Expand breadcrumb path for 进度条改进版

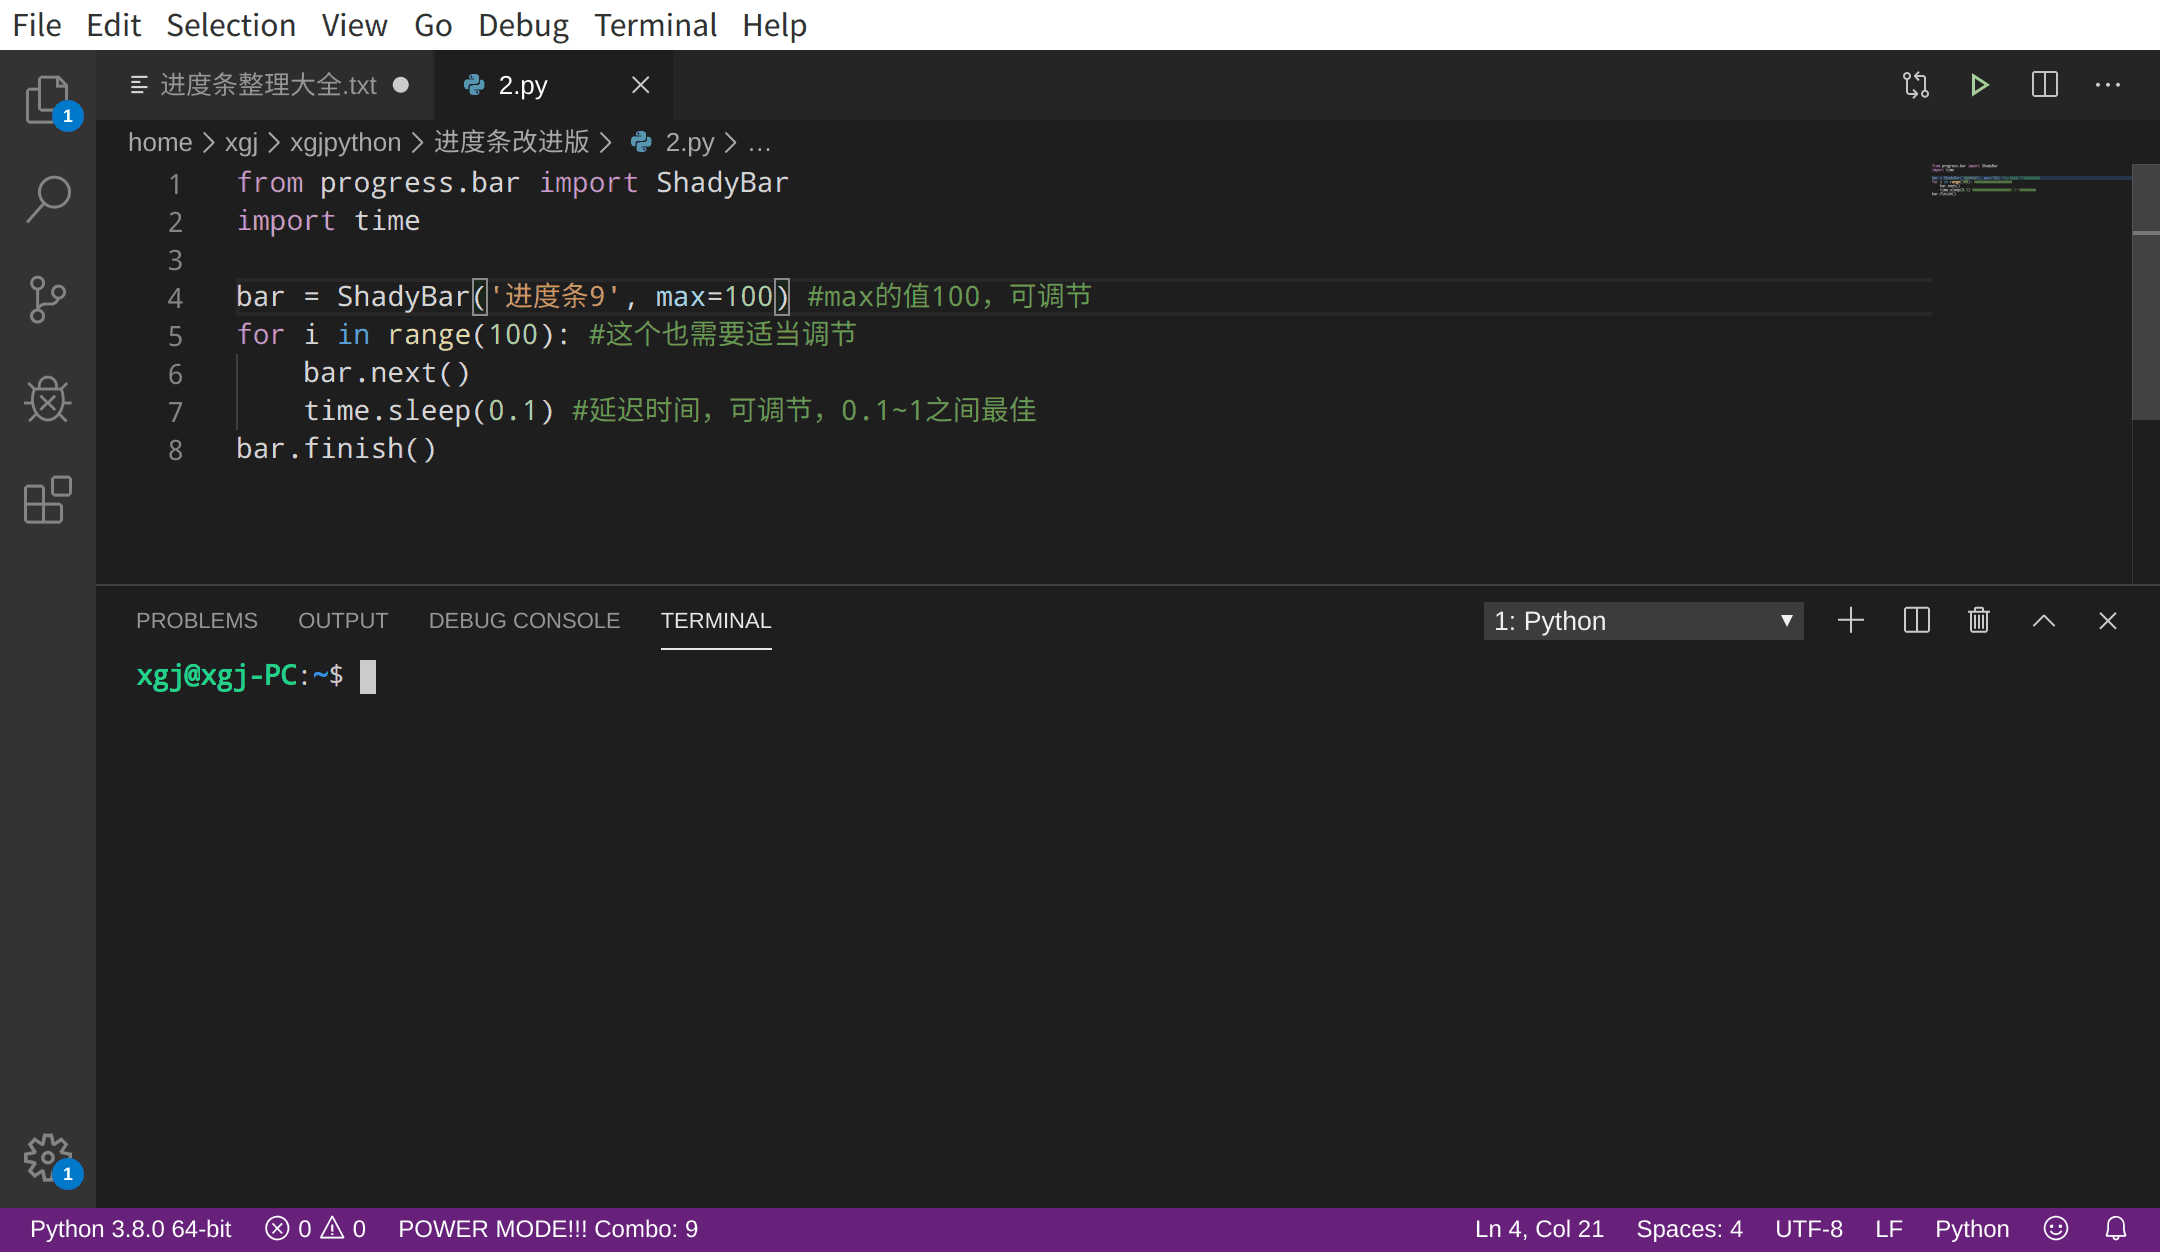coord(514,142)
